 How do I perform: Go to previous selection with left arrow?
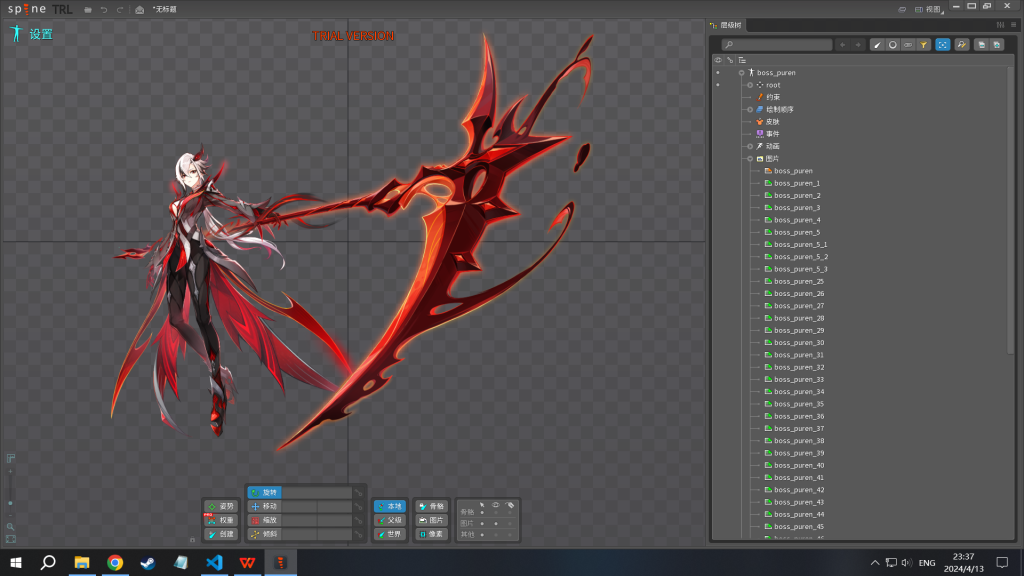tap(842, 45)
